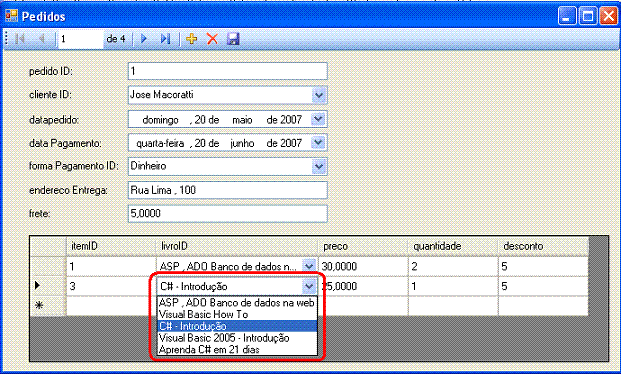
Task: Click the 'domingo' part of datapedido
Action: tap(160, 120)
